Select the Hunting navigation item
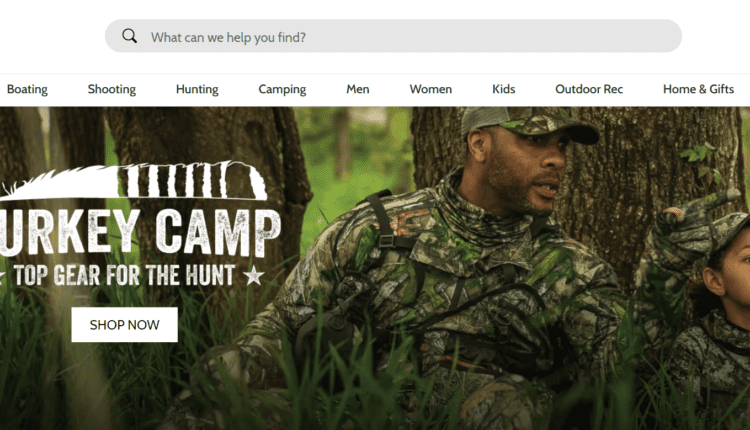 197,89
